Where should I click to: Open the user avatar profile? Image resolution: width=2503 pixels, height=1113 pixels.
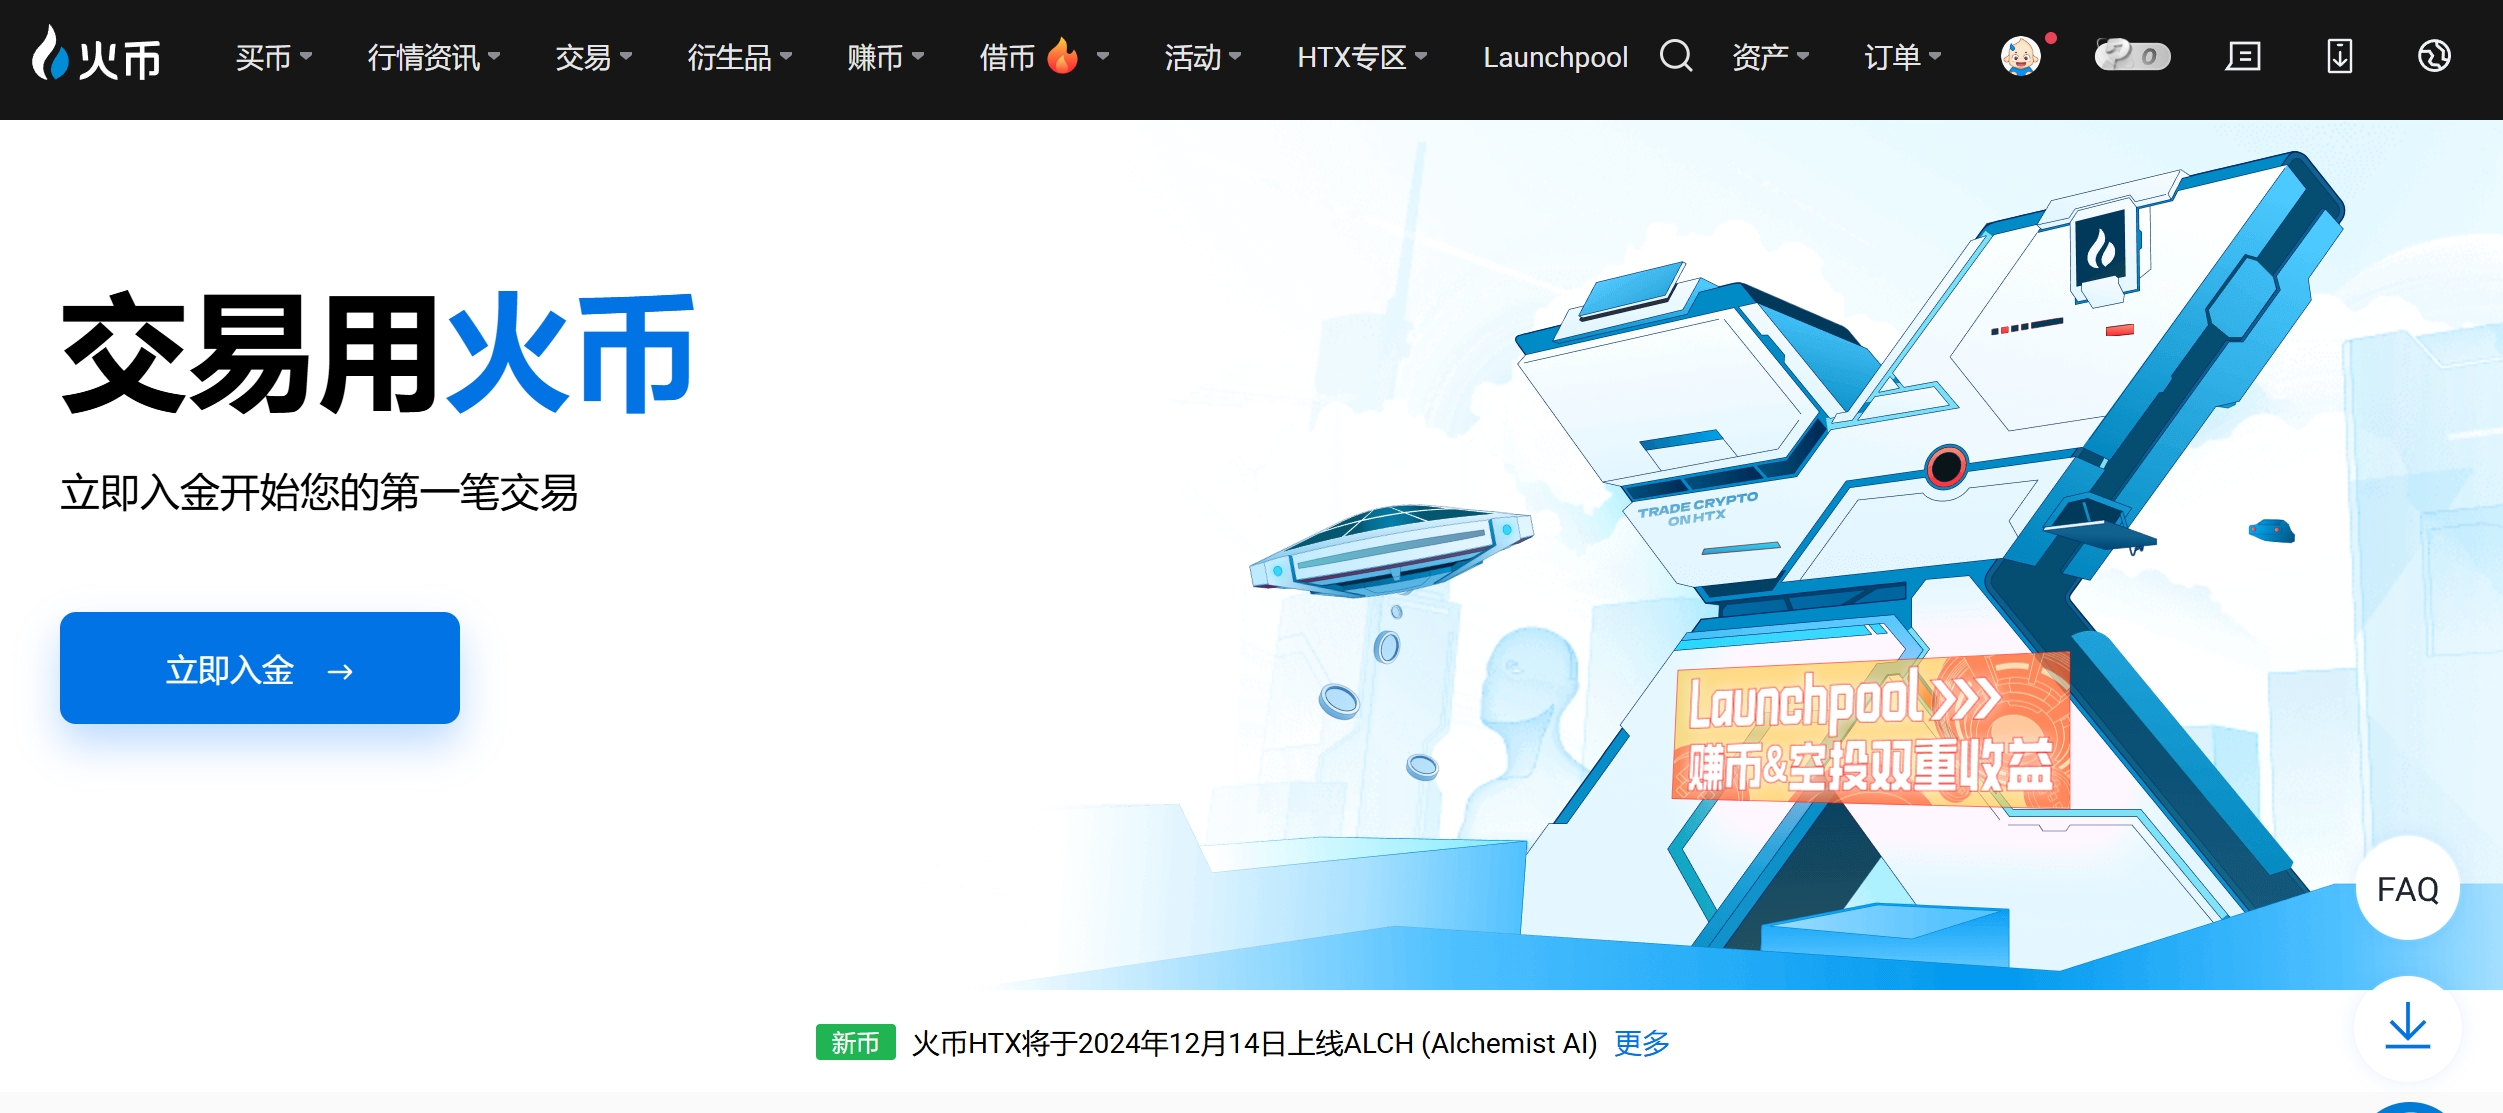click(x=2020, y=56)
